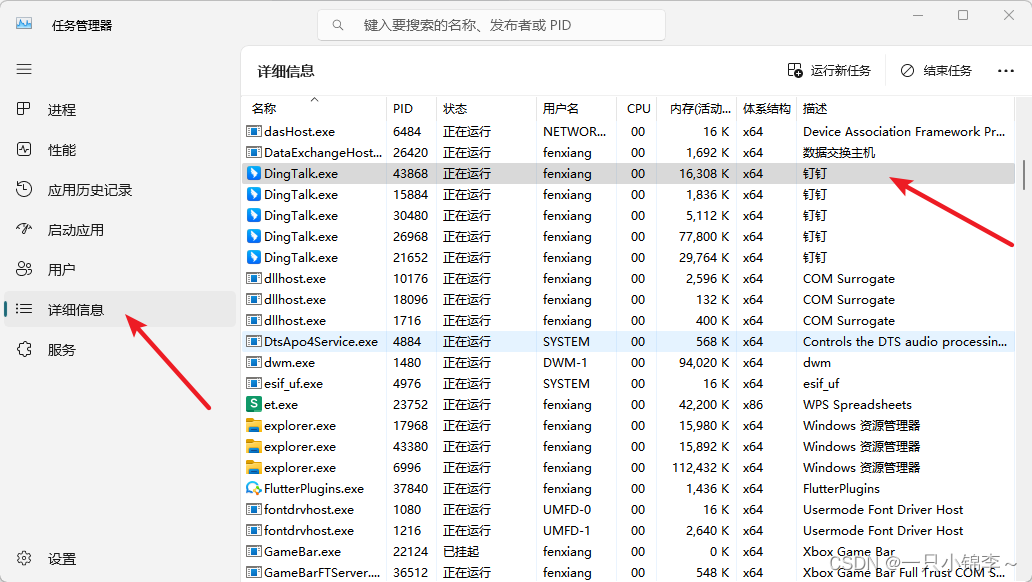Click the 运行新任务 button

(x=829, y=70)
